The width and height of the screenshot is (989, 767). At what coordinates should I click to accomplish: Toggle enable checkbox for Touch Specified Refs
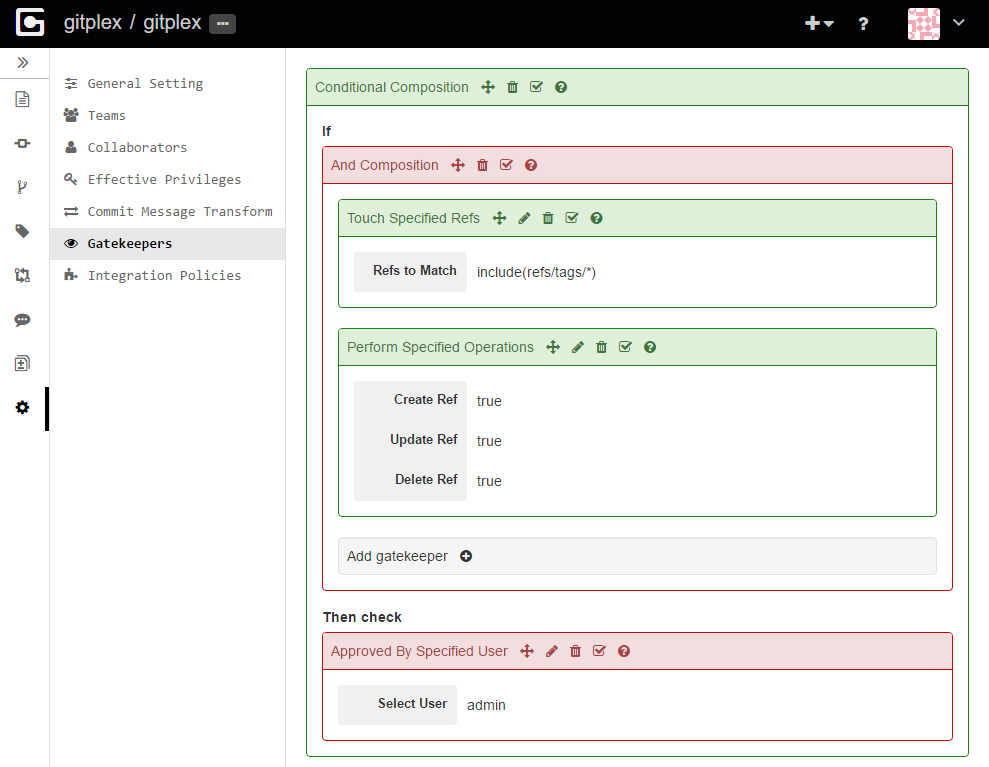571,218
